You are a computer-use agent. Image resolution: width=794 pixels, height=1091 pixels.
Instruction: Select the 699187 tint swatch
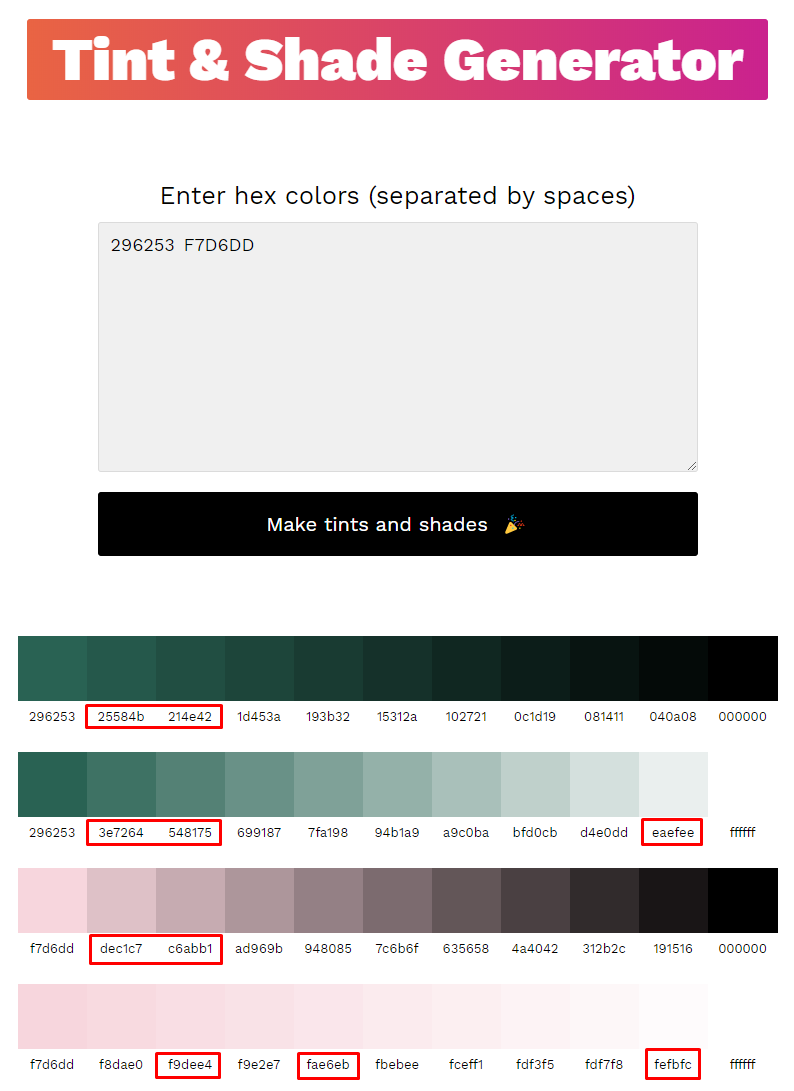(259, 784)
